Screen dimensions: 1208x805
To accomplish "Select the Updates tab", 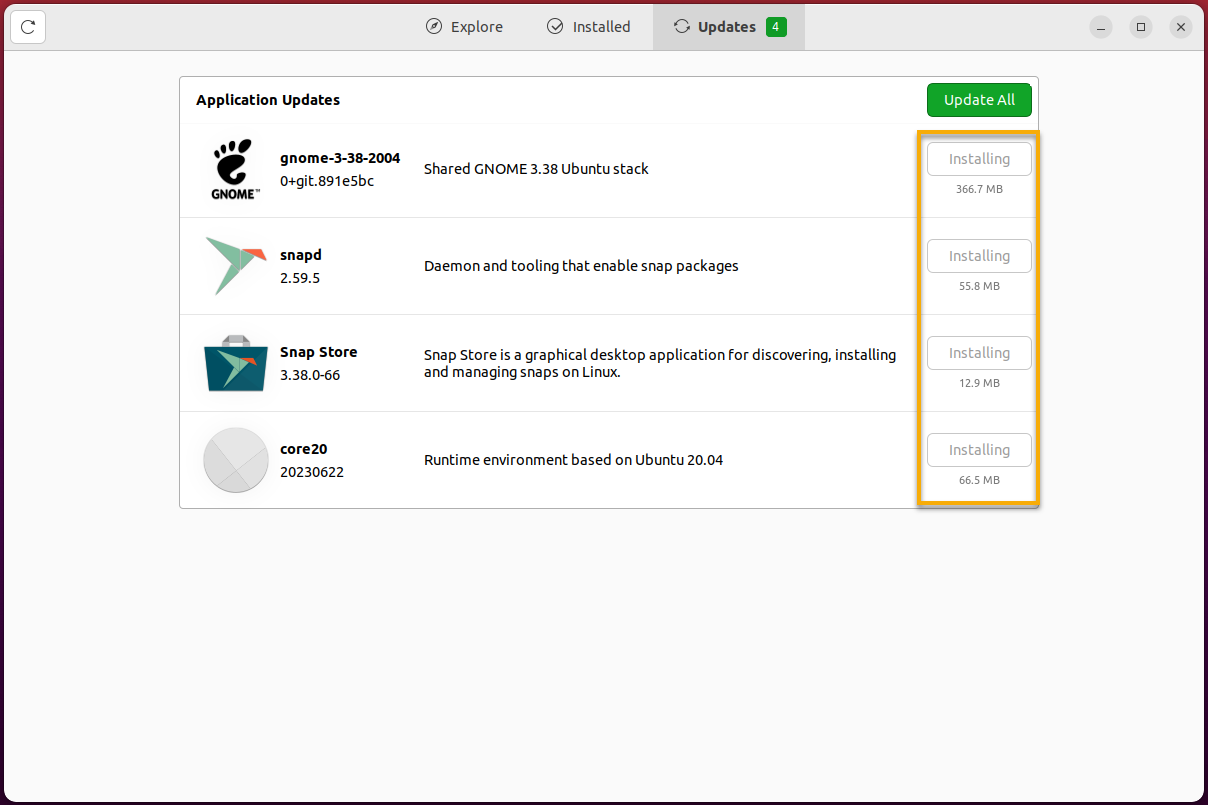I will [729, 27].
